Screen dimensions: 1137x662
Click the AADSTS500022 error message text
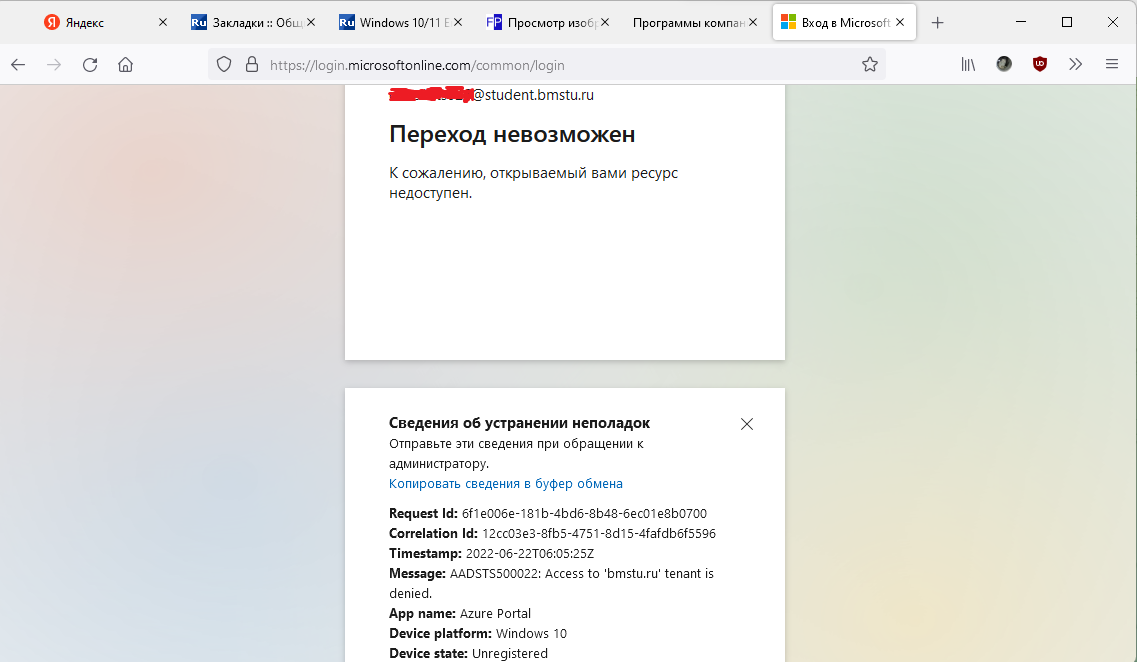551,584
